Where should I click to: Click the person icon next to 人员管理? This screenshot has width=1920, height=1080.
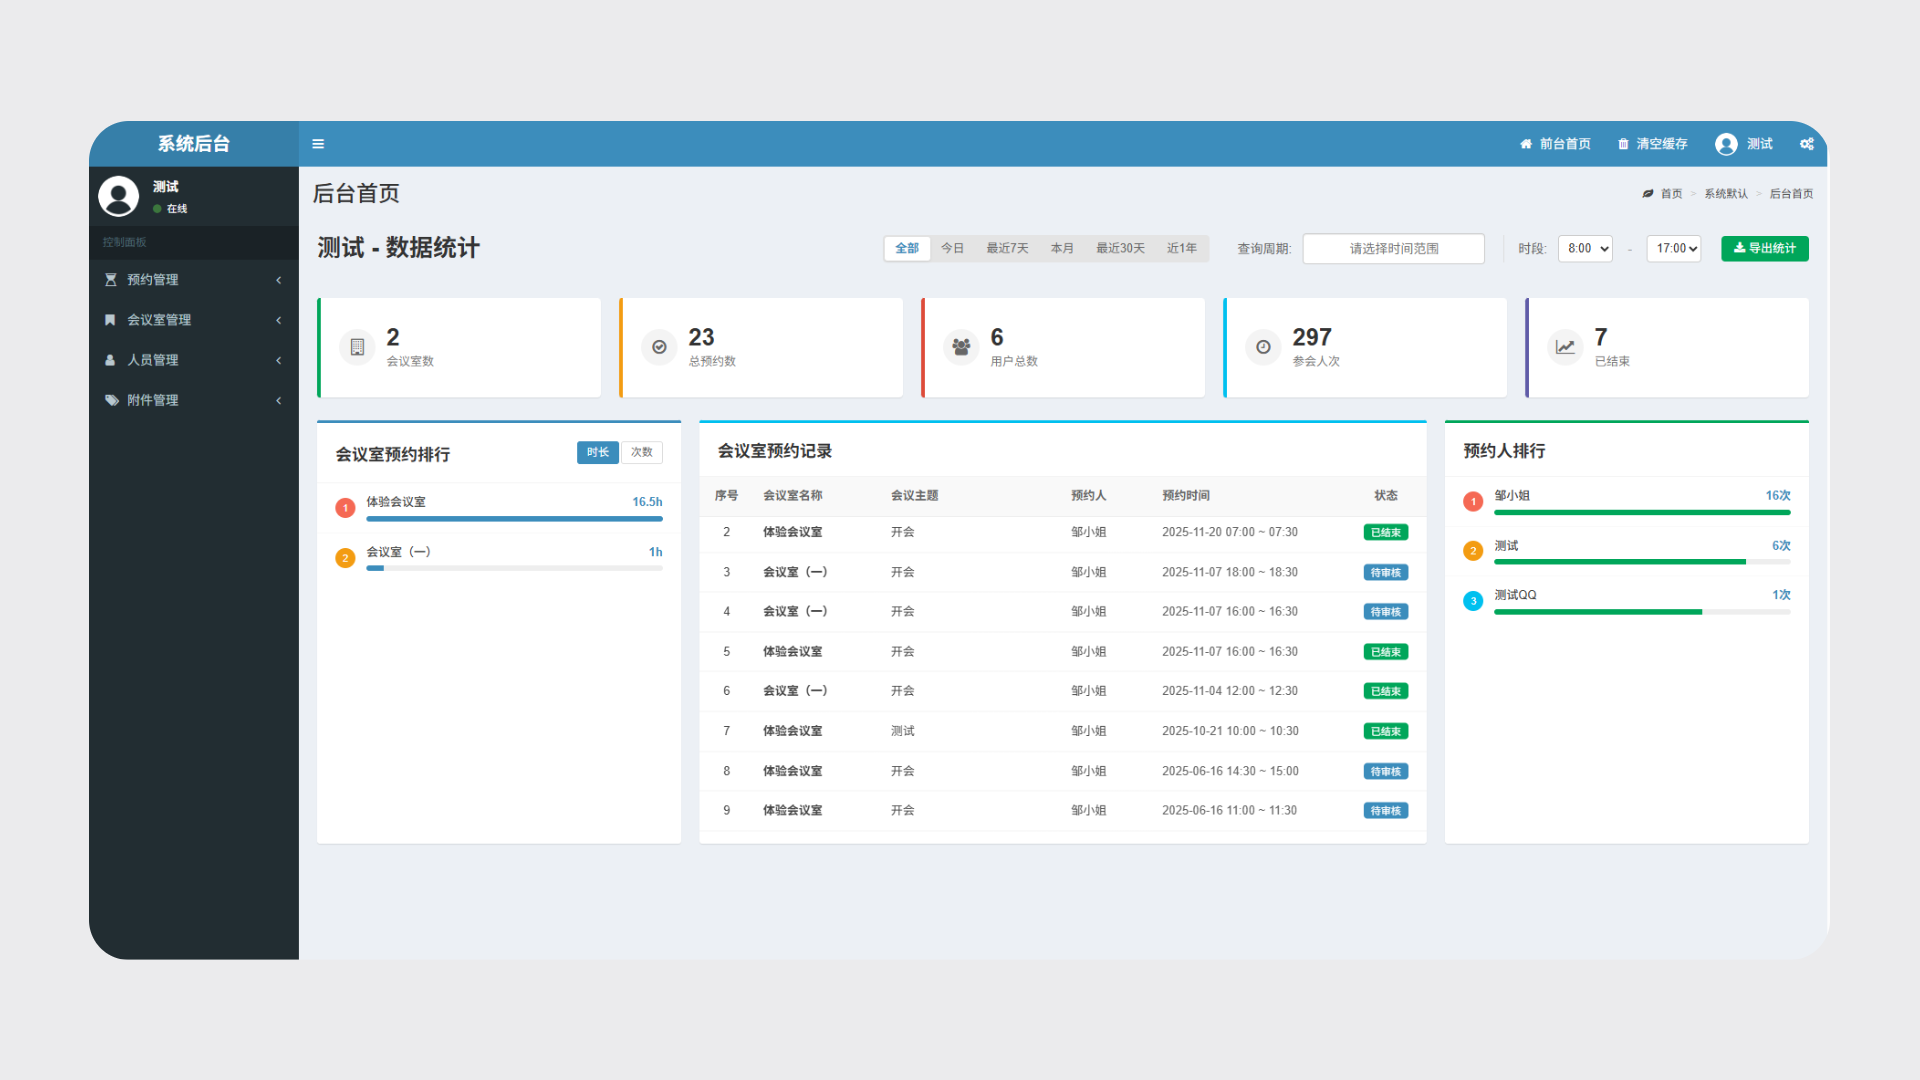click(x=110, y=360)
